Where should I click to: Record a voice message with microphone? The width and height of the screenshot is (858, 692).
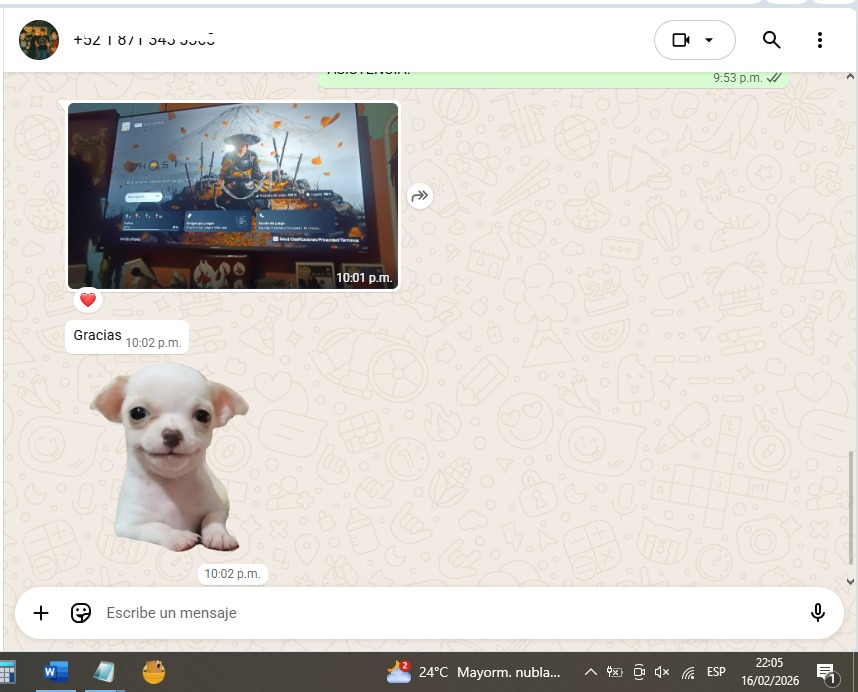pyautogui.click(x=818, y=613)
